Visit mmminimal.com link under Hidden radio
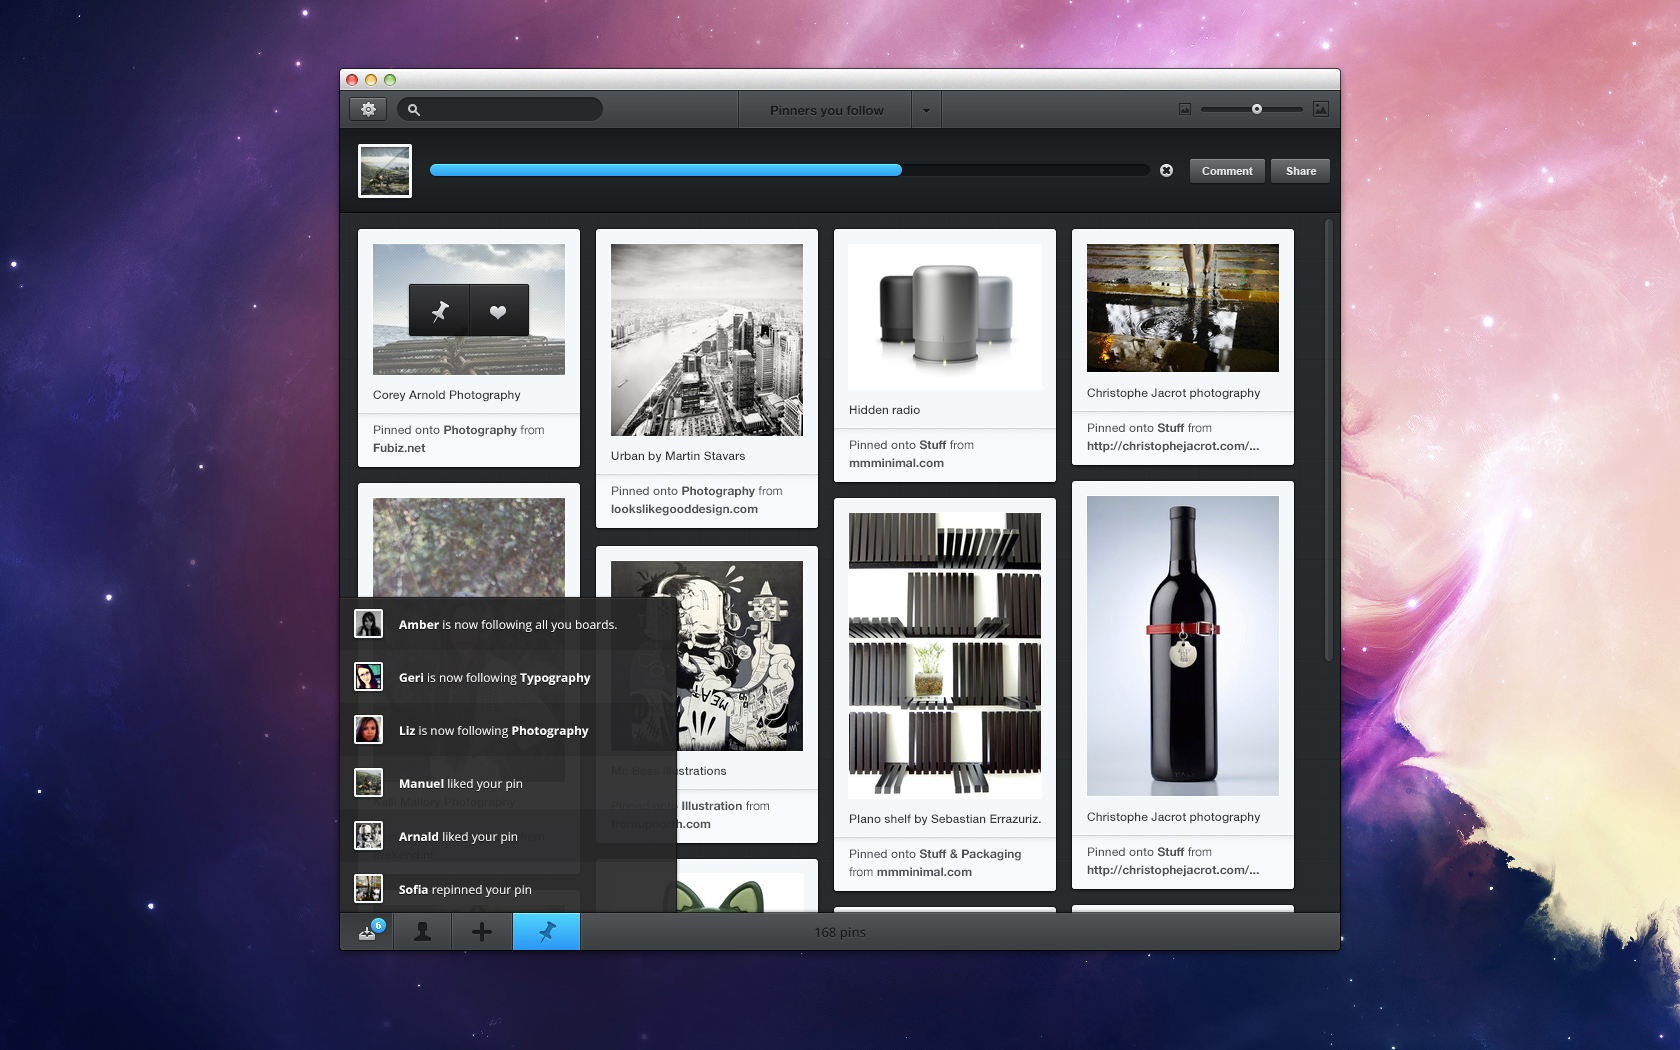Image resolution: width=1680 pixels, height=1050 pixels. (896, 463)
